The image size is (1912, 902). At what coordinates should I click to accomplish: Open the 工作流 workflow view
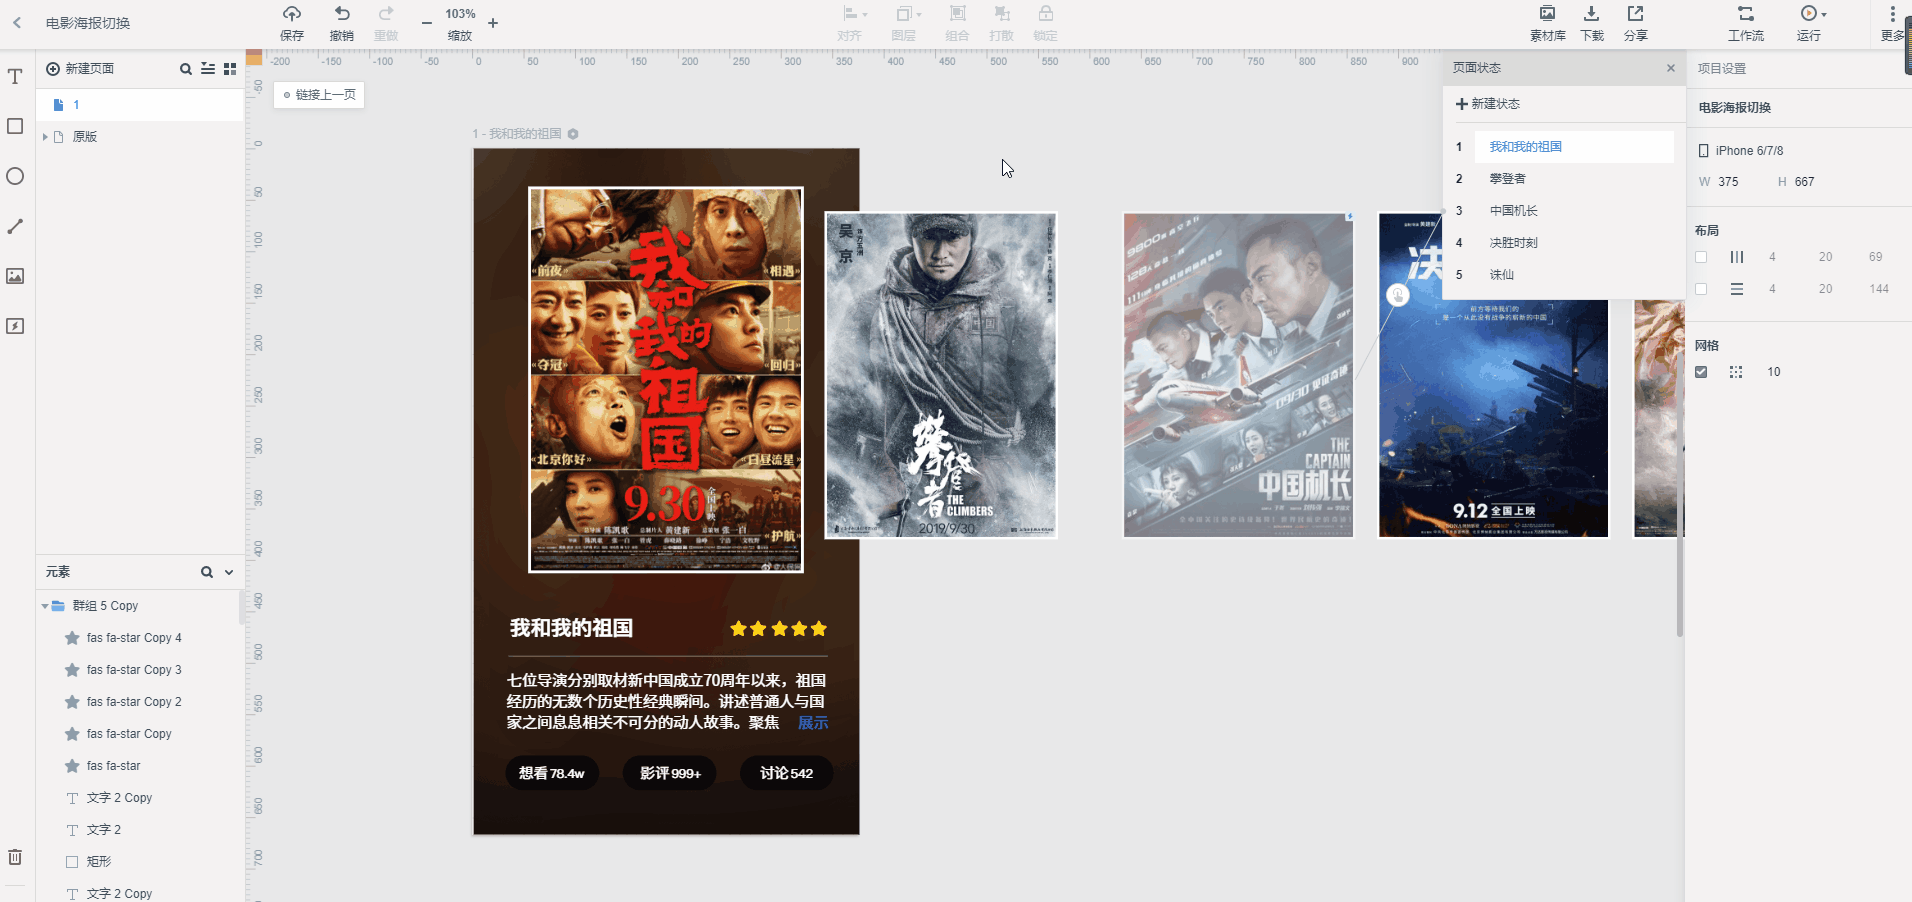1746,22
